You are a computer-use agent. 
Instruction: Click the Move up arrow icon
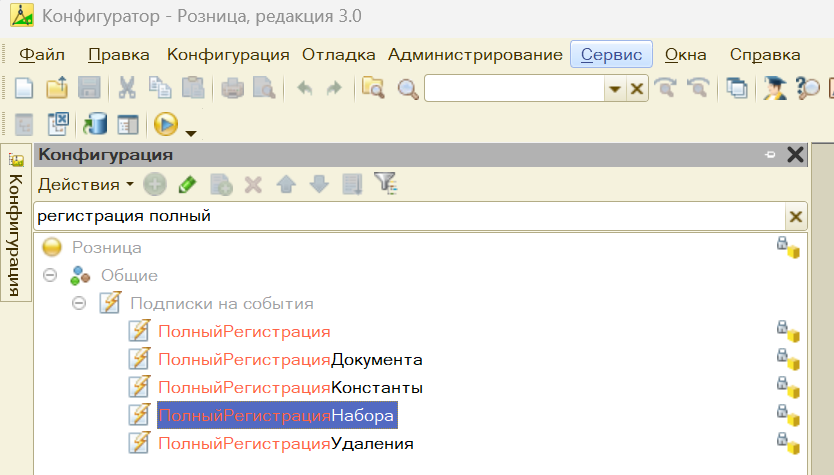click(286, 185)
